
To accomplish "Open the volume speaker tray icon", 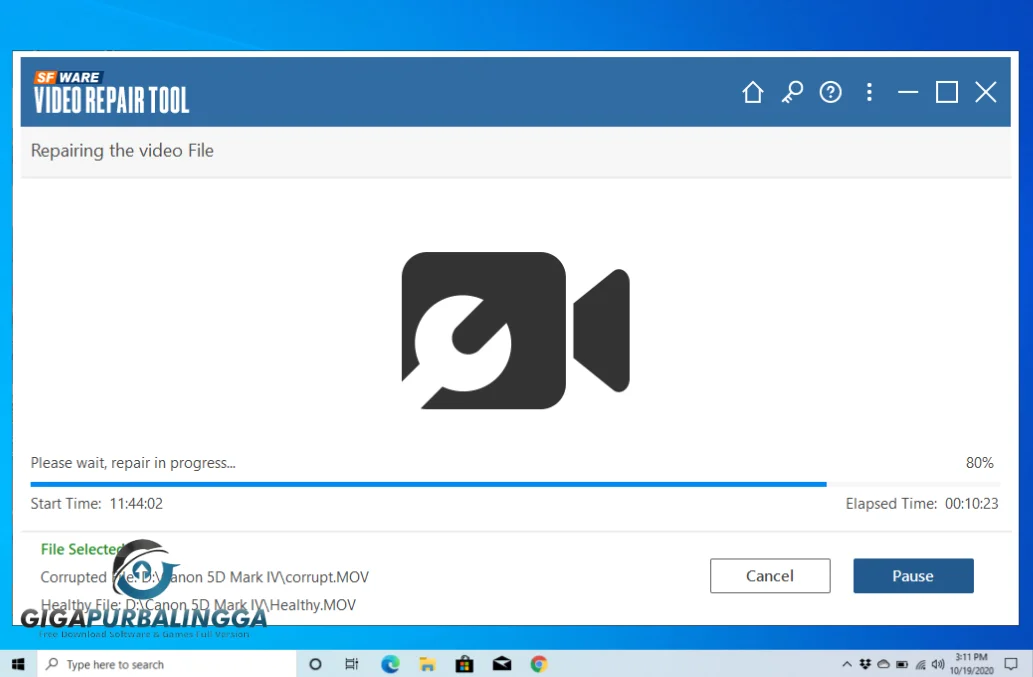I will click(937, 664).
